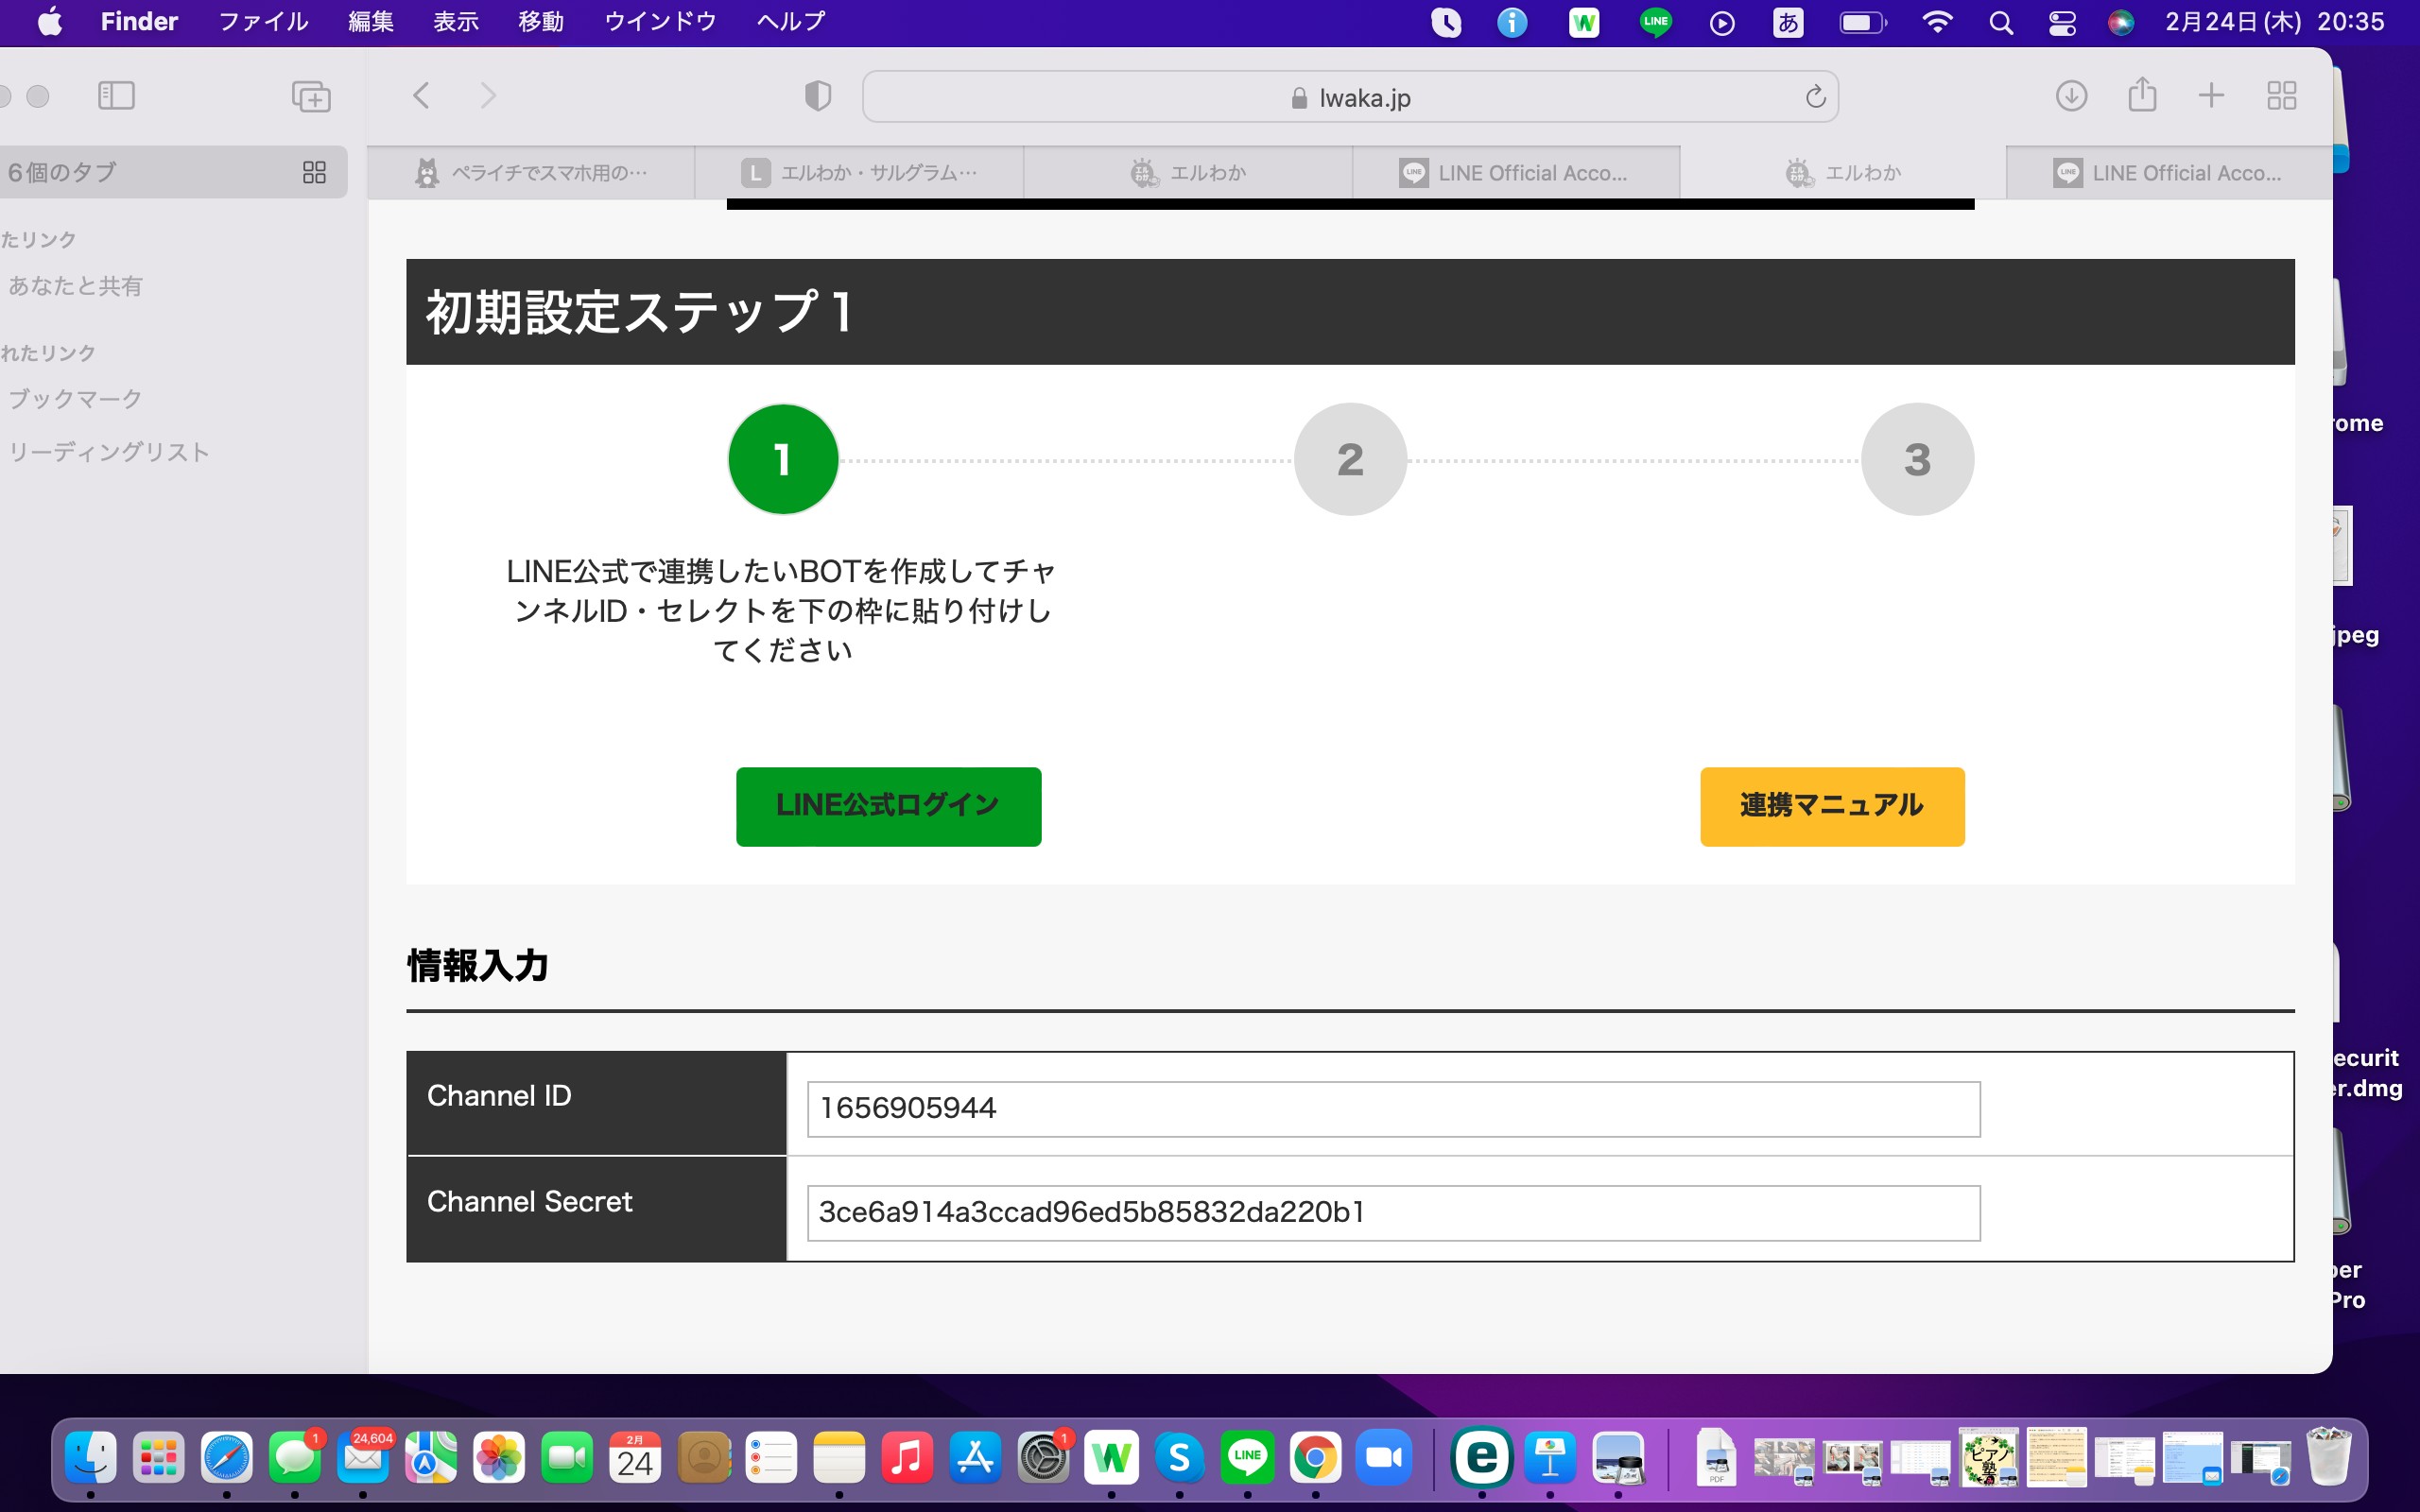Click the lwaka.jp address bar
This screenshot has height=1512, width=2420.
point(1350,97)
